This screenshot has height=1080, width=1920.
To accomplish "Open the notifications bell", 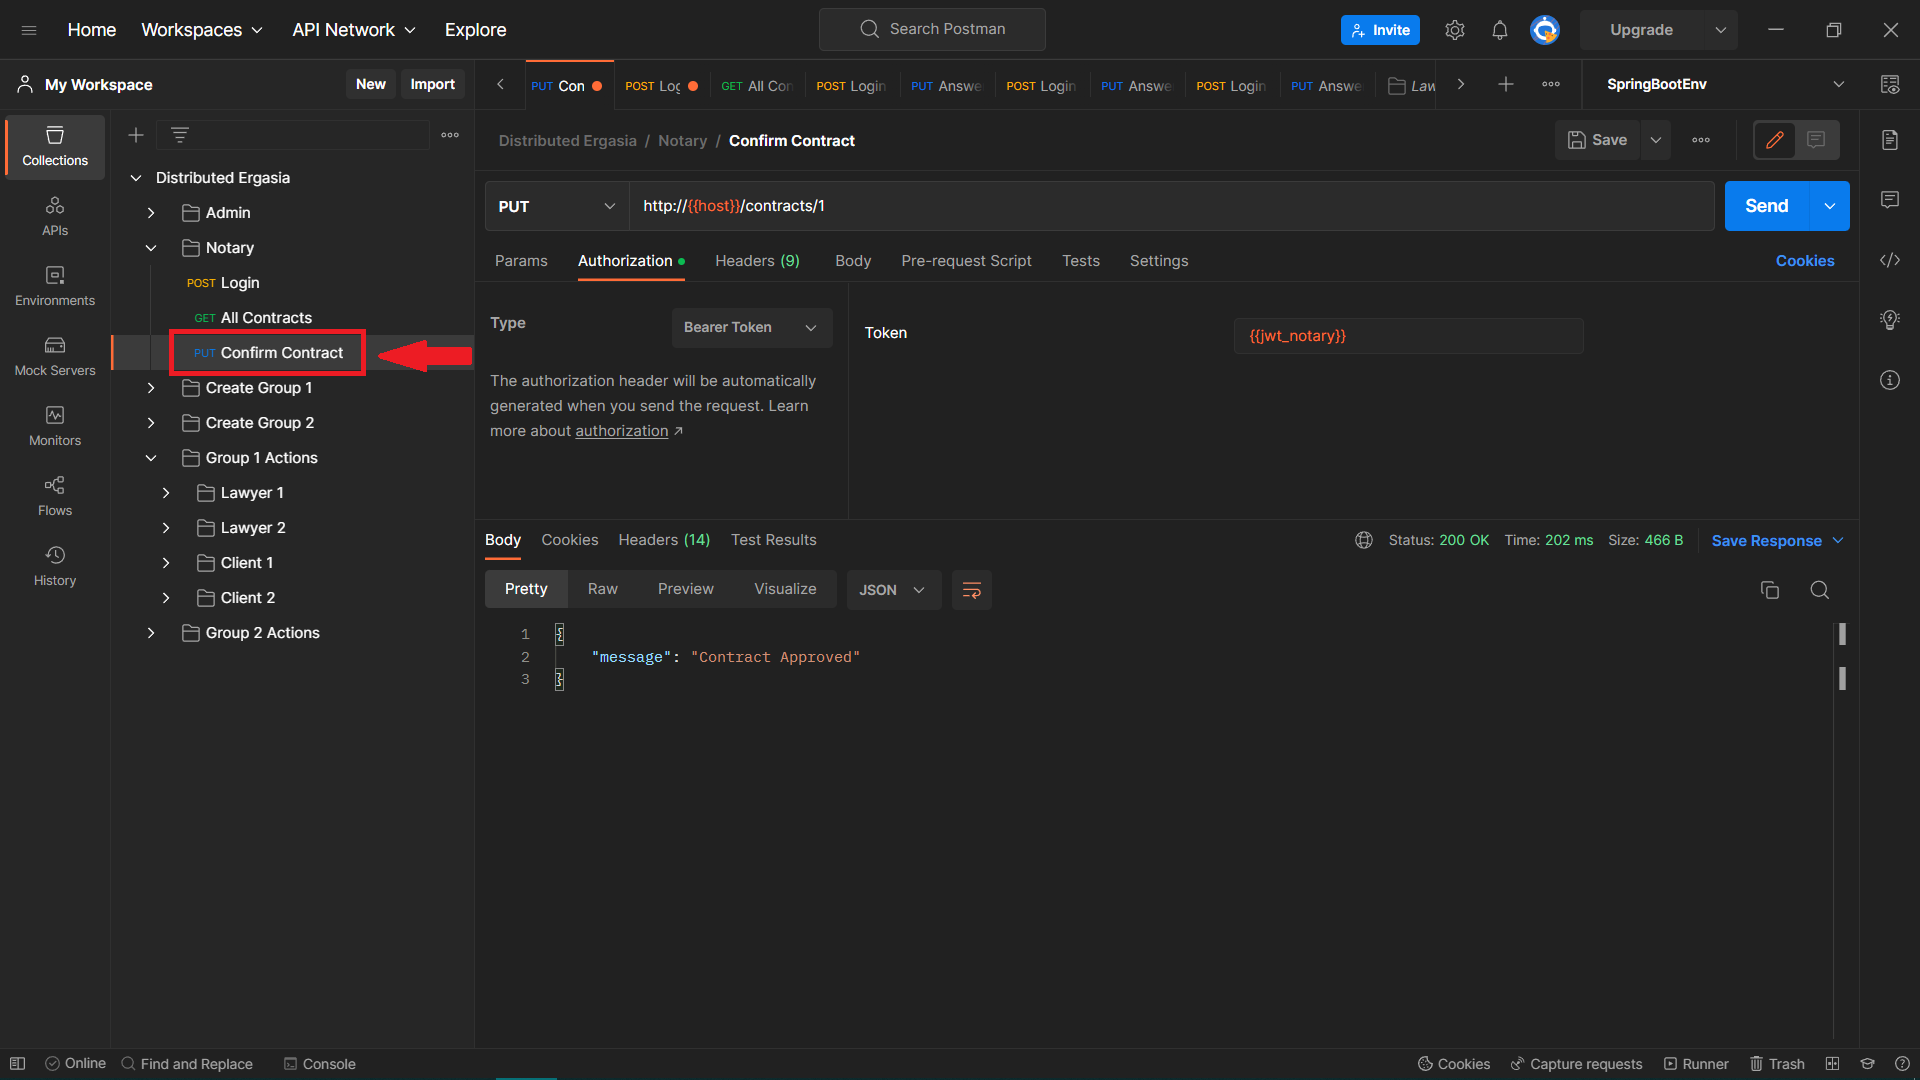I will click(x=1500, y=30).
